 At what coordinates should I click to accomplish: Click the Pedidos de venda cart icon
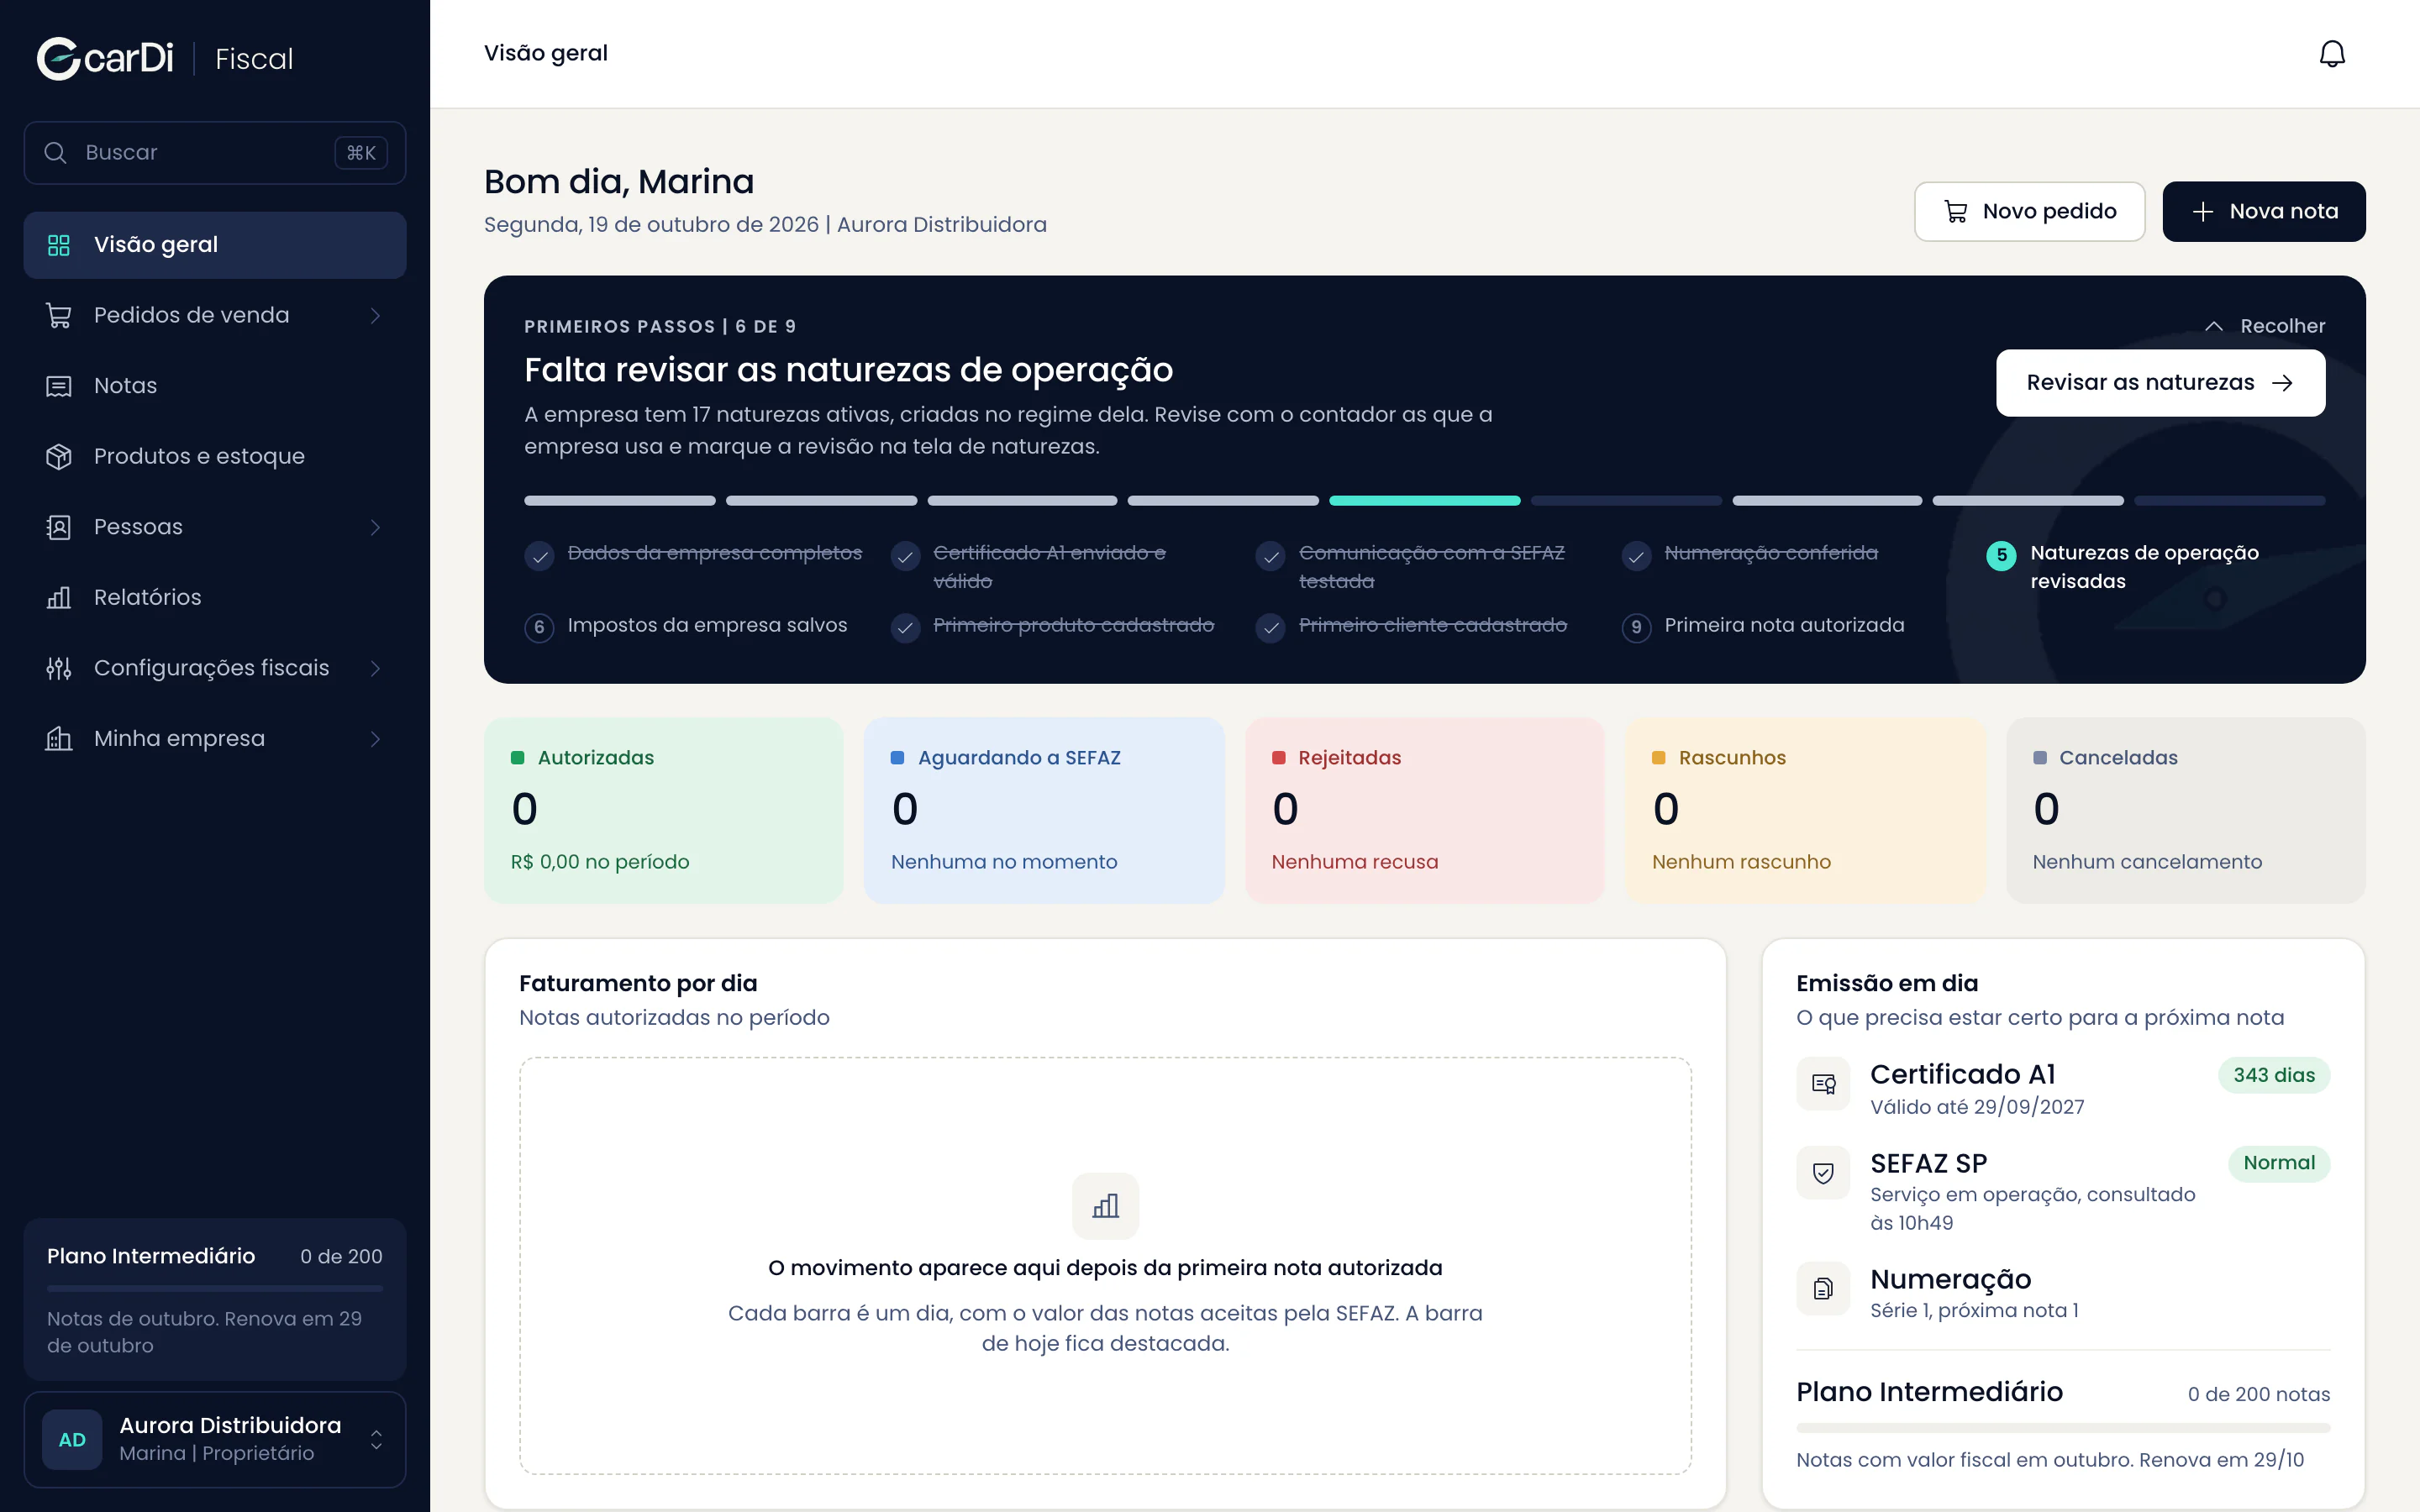click(59, 316)
